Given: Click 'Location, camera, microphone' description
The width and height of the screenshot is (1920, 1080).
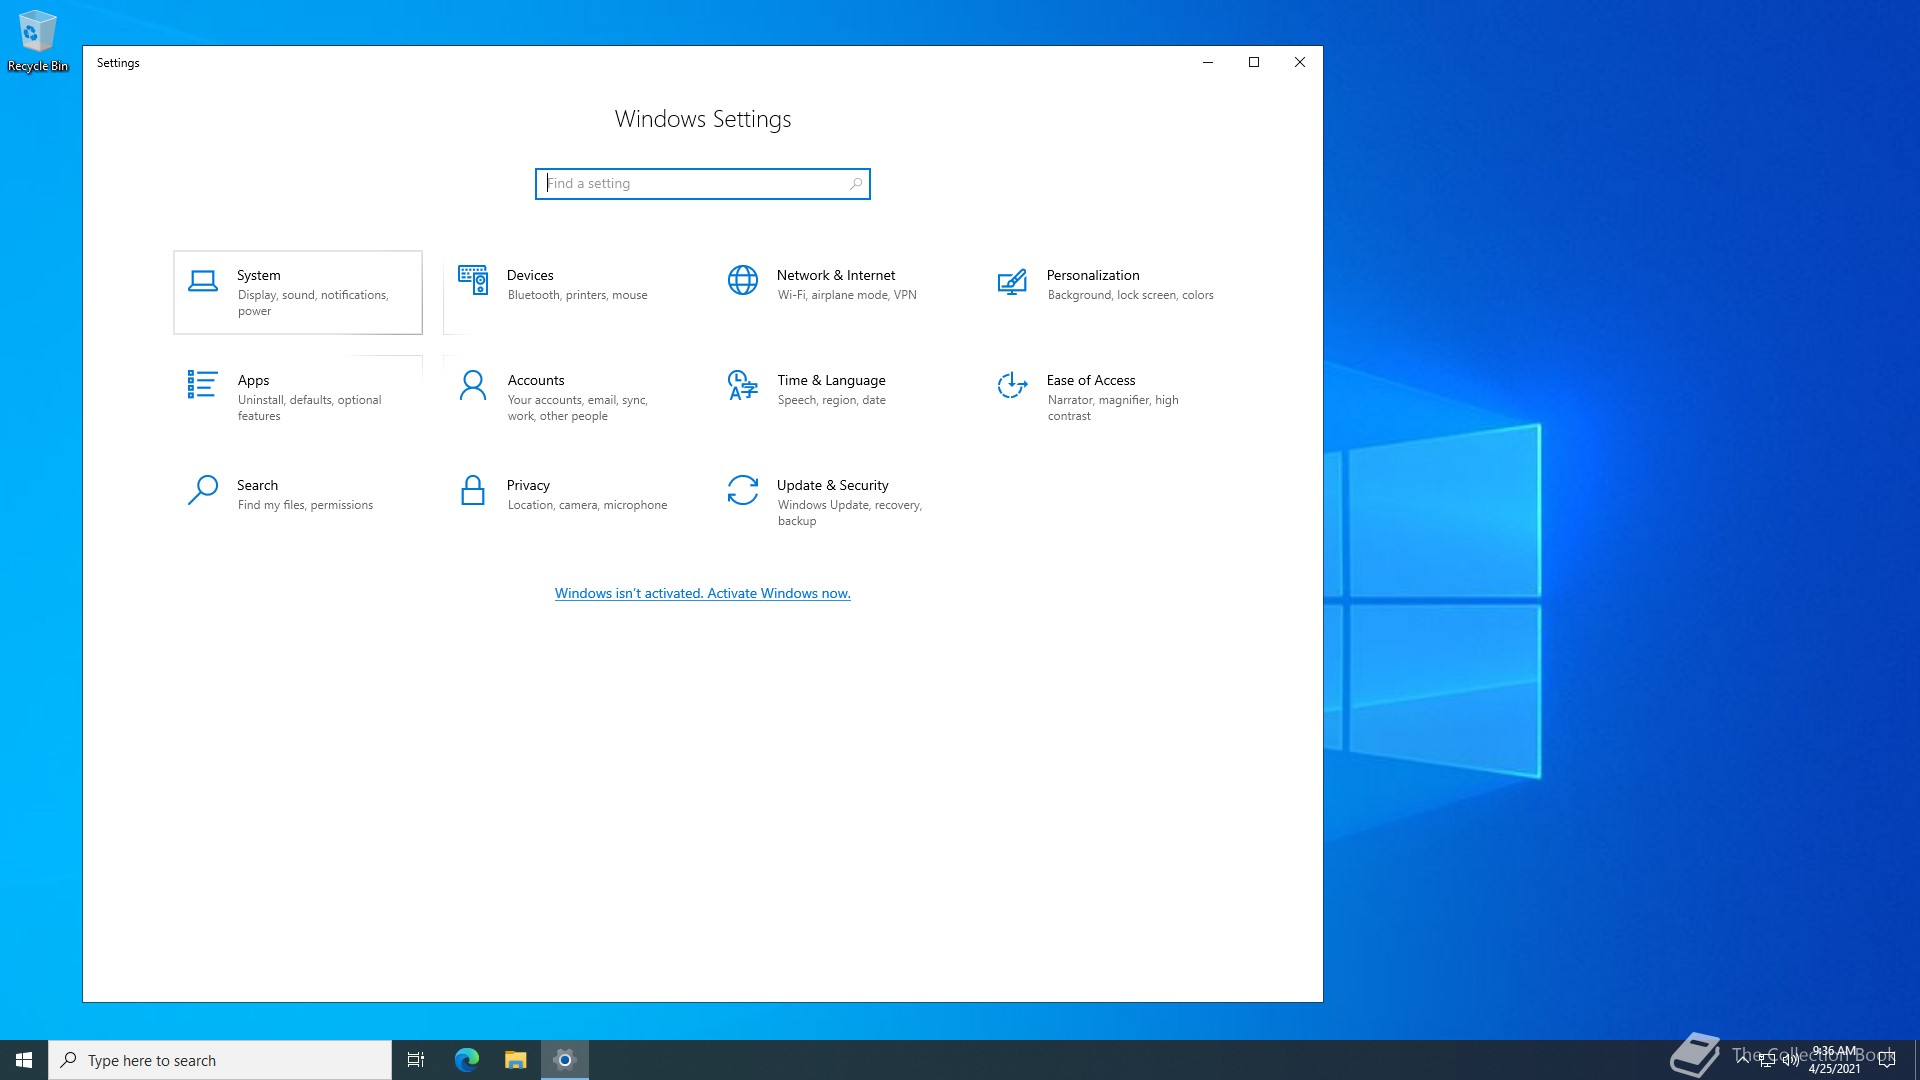Looking at the screenshot, I should click(587, 505).
